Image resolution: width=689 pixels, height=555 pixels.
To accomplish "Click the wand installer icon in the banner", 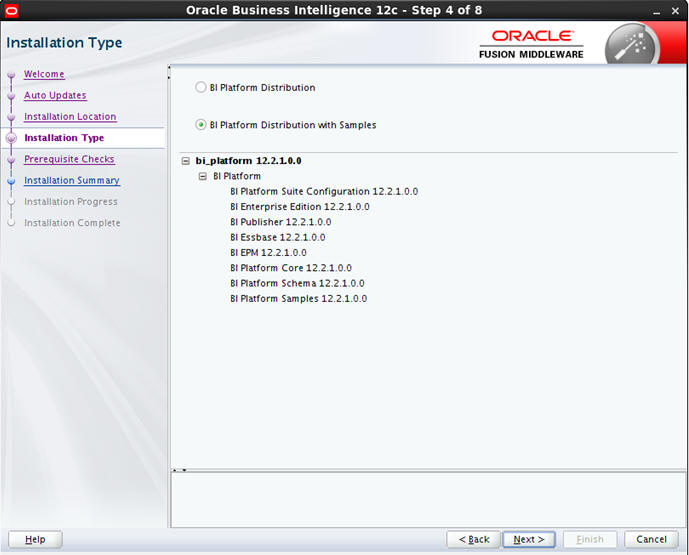I will point(632,46).
